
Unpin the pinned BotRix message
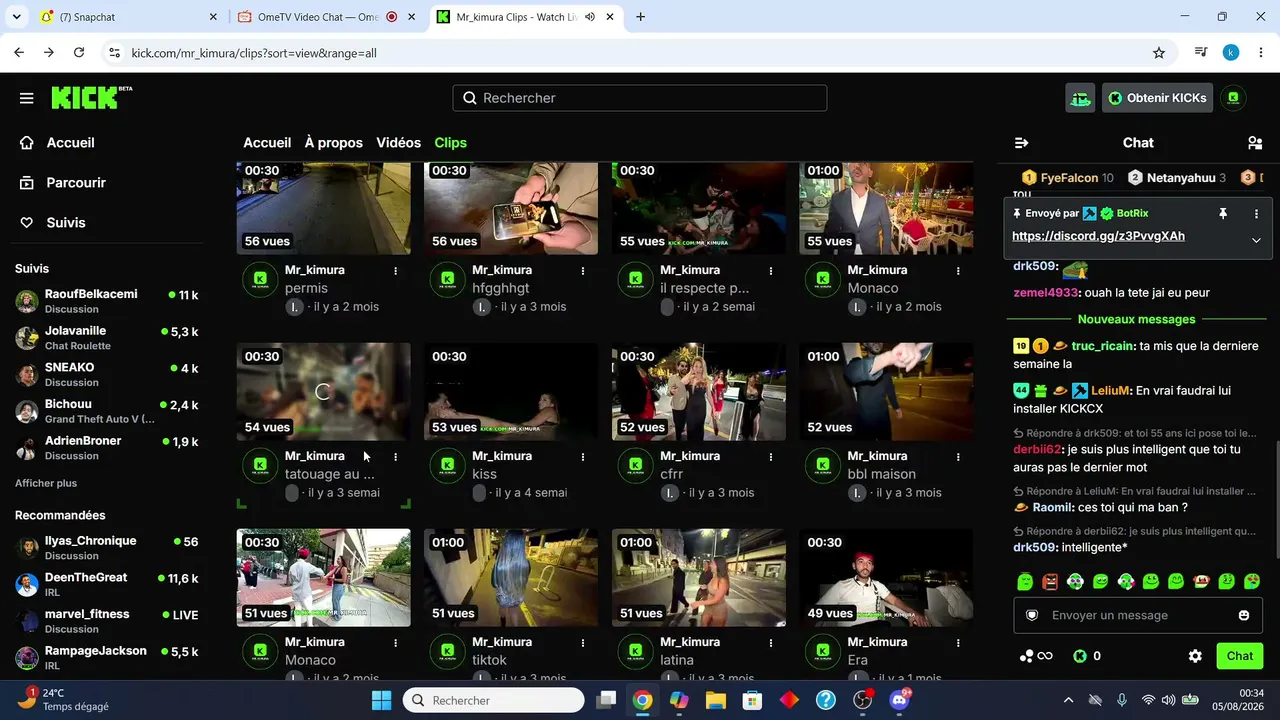tap(1222, 214)
